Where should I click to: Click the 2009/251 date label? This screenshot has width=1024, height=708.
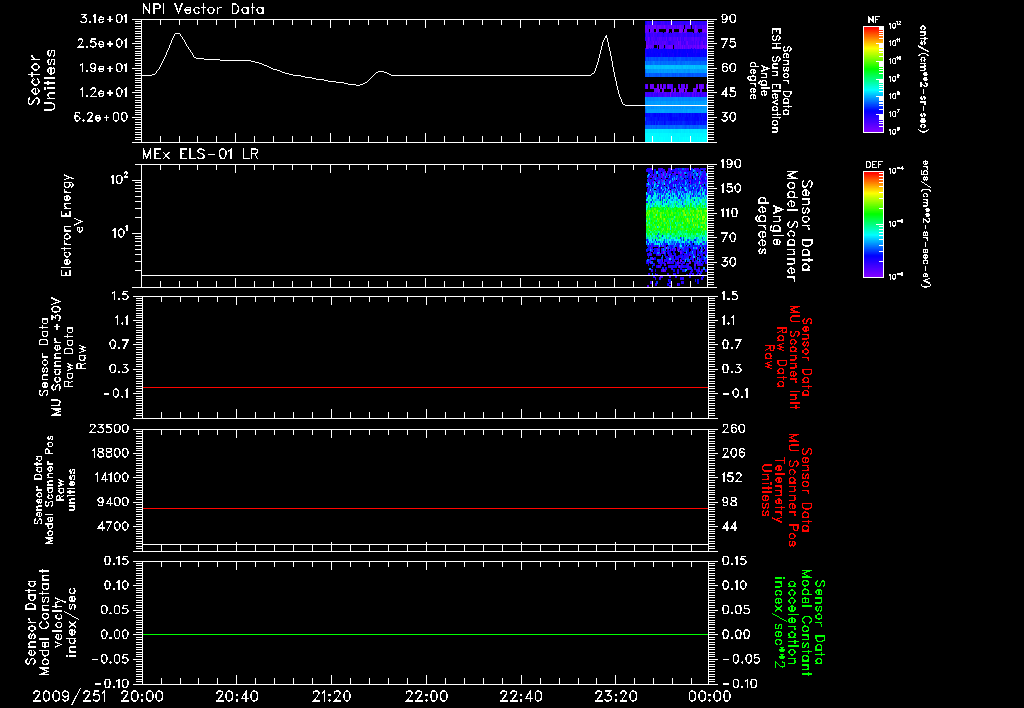[69, 697]
